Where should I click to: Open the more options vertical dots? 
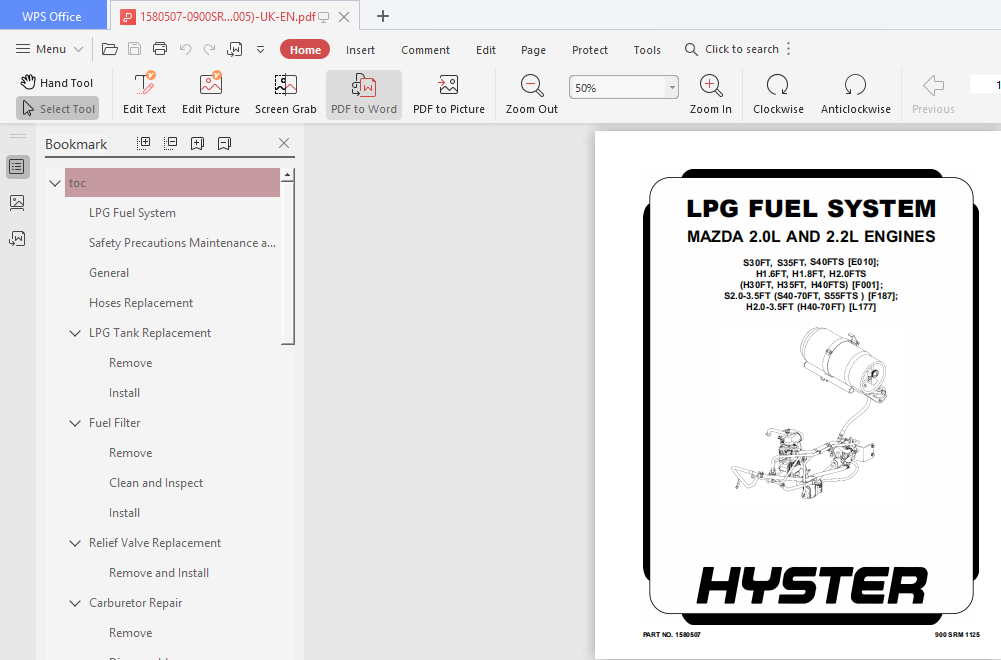click(789, 49)
